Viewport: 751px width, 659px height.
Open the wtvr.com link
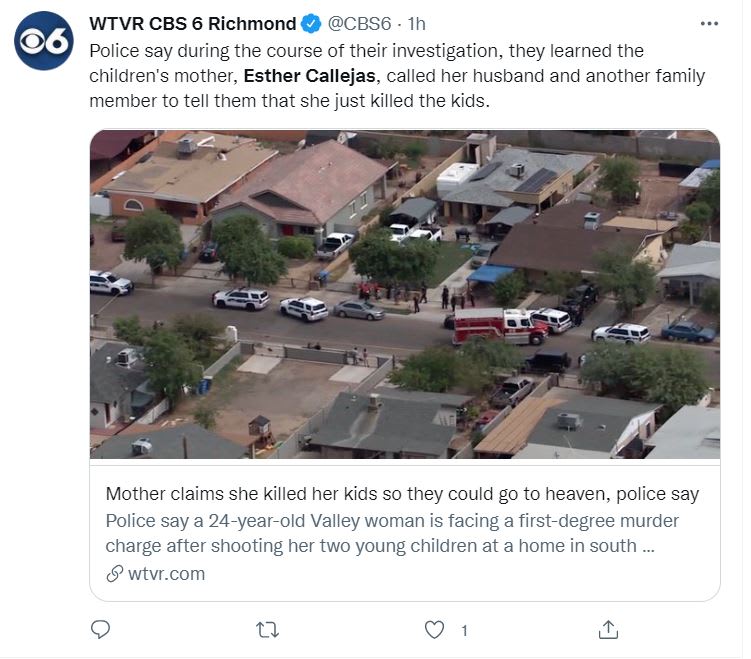click(167, 574)
